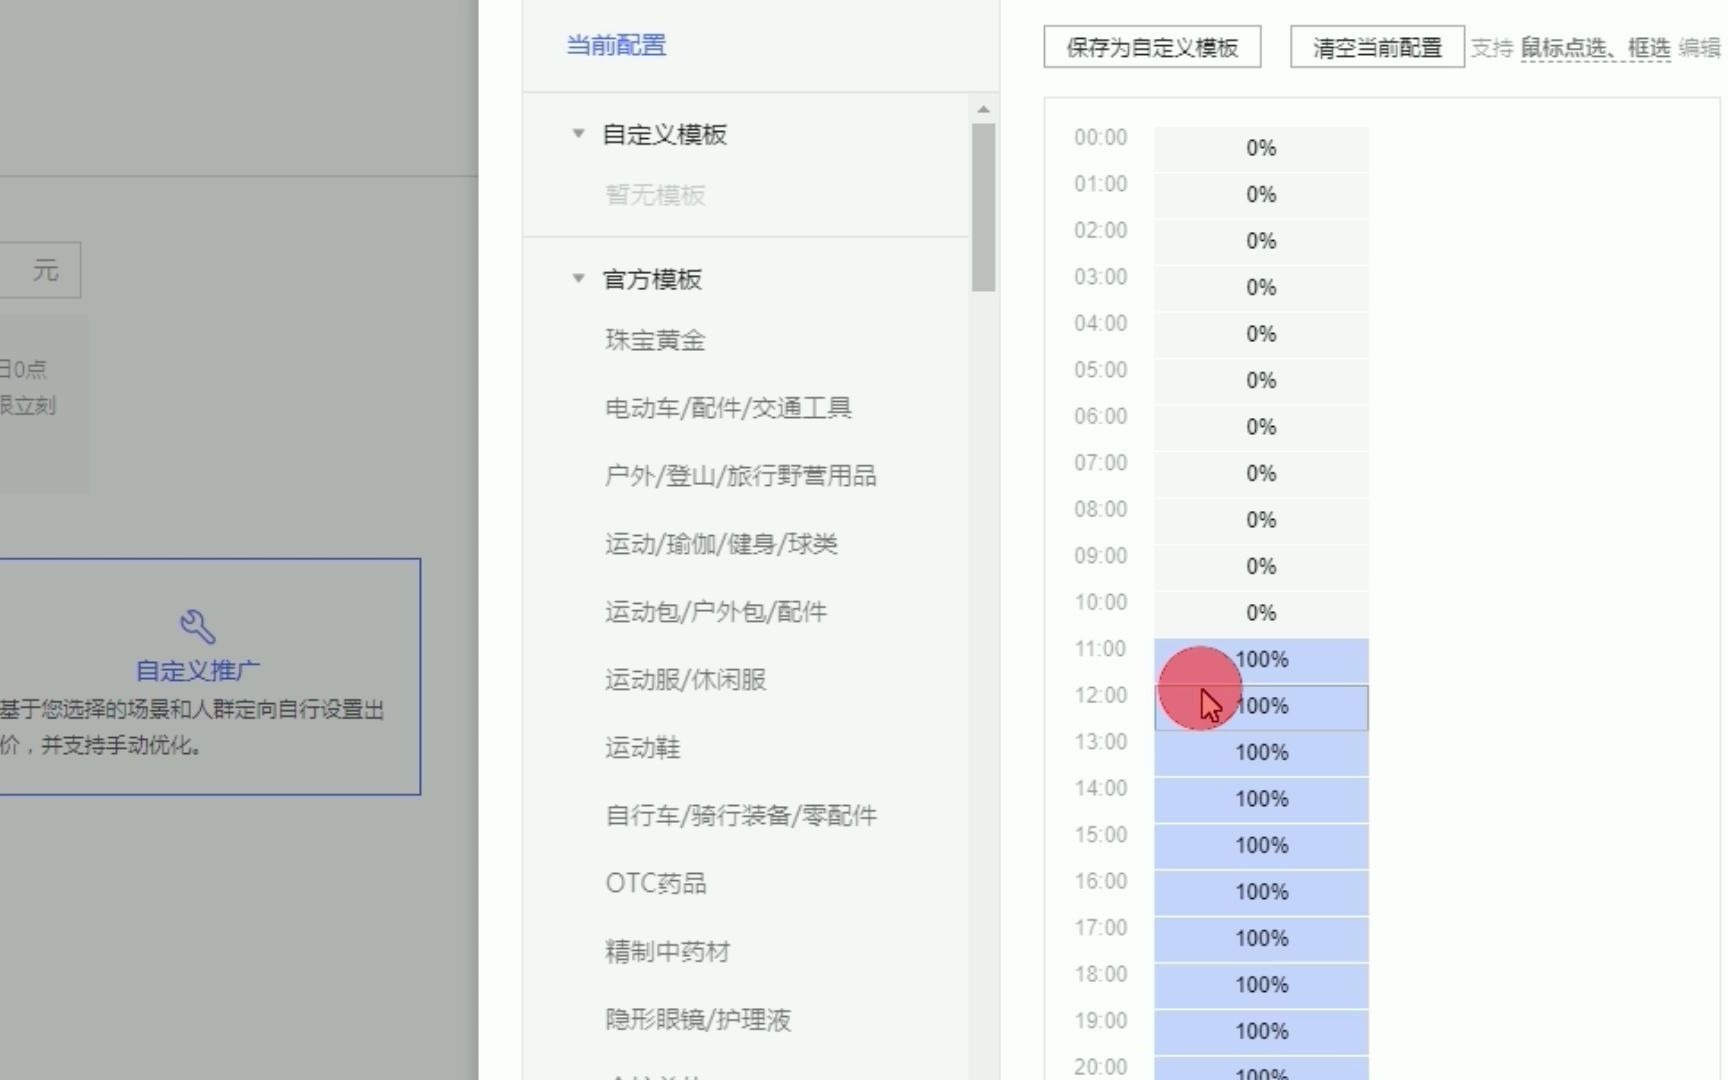Screen dimensions: 1728x1080
Task: Select the 隐形眼镜/护理液 template
Action: pos(698,1020)
